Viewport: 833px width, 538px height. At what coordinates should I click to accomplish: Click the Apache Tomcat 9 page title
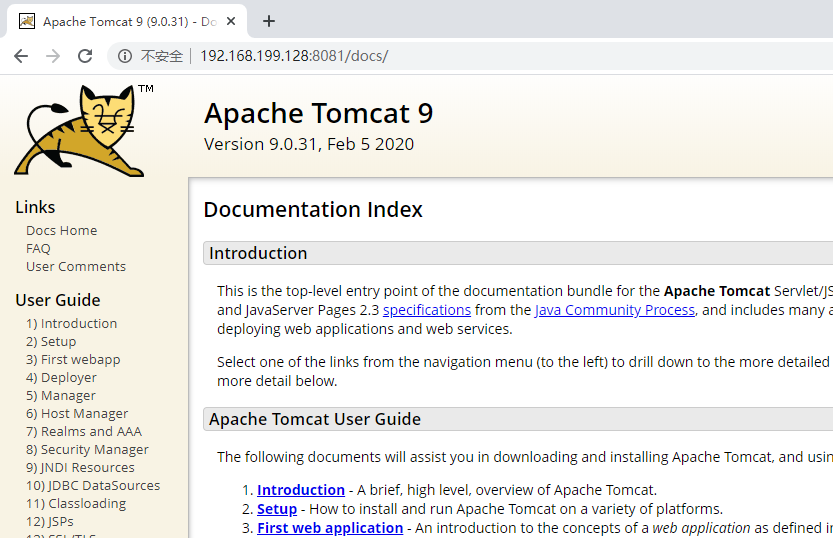coord(319,113)
